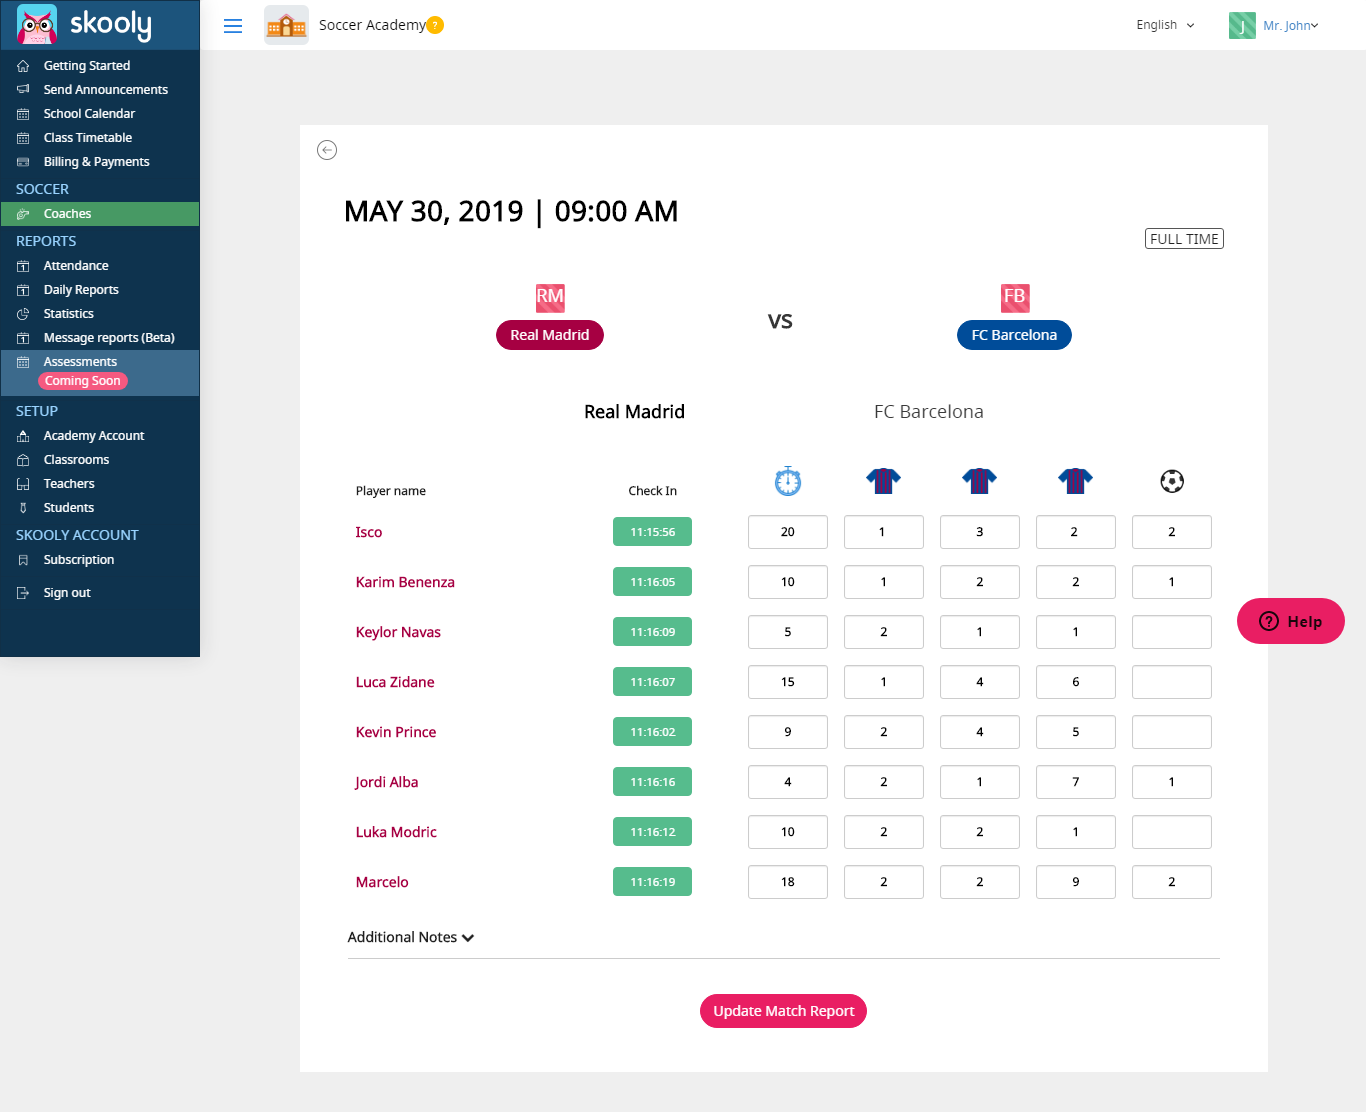Click the stopwatch minutes column icon
Viewport: 1366px width, 1112px height.
(x=788, y=481)
